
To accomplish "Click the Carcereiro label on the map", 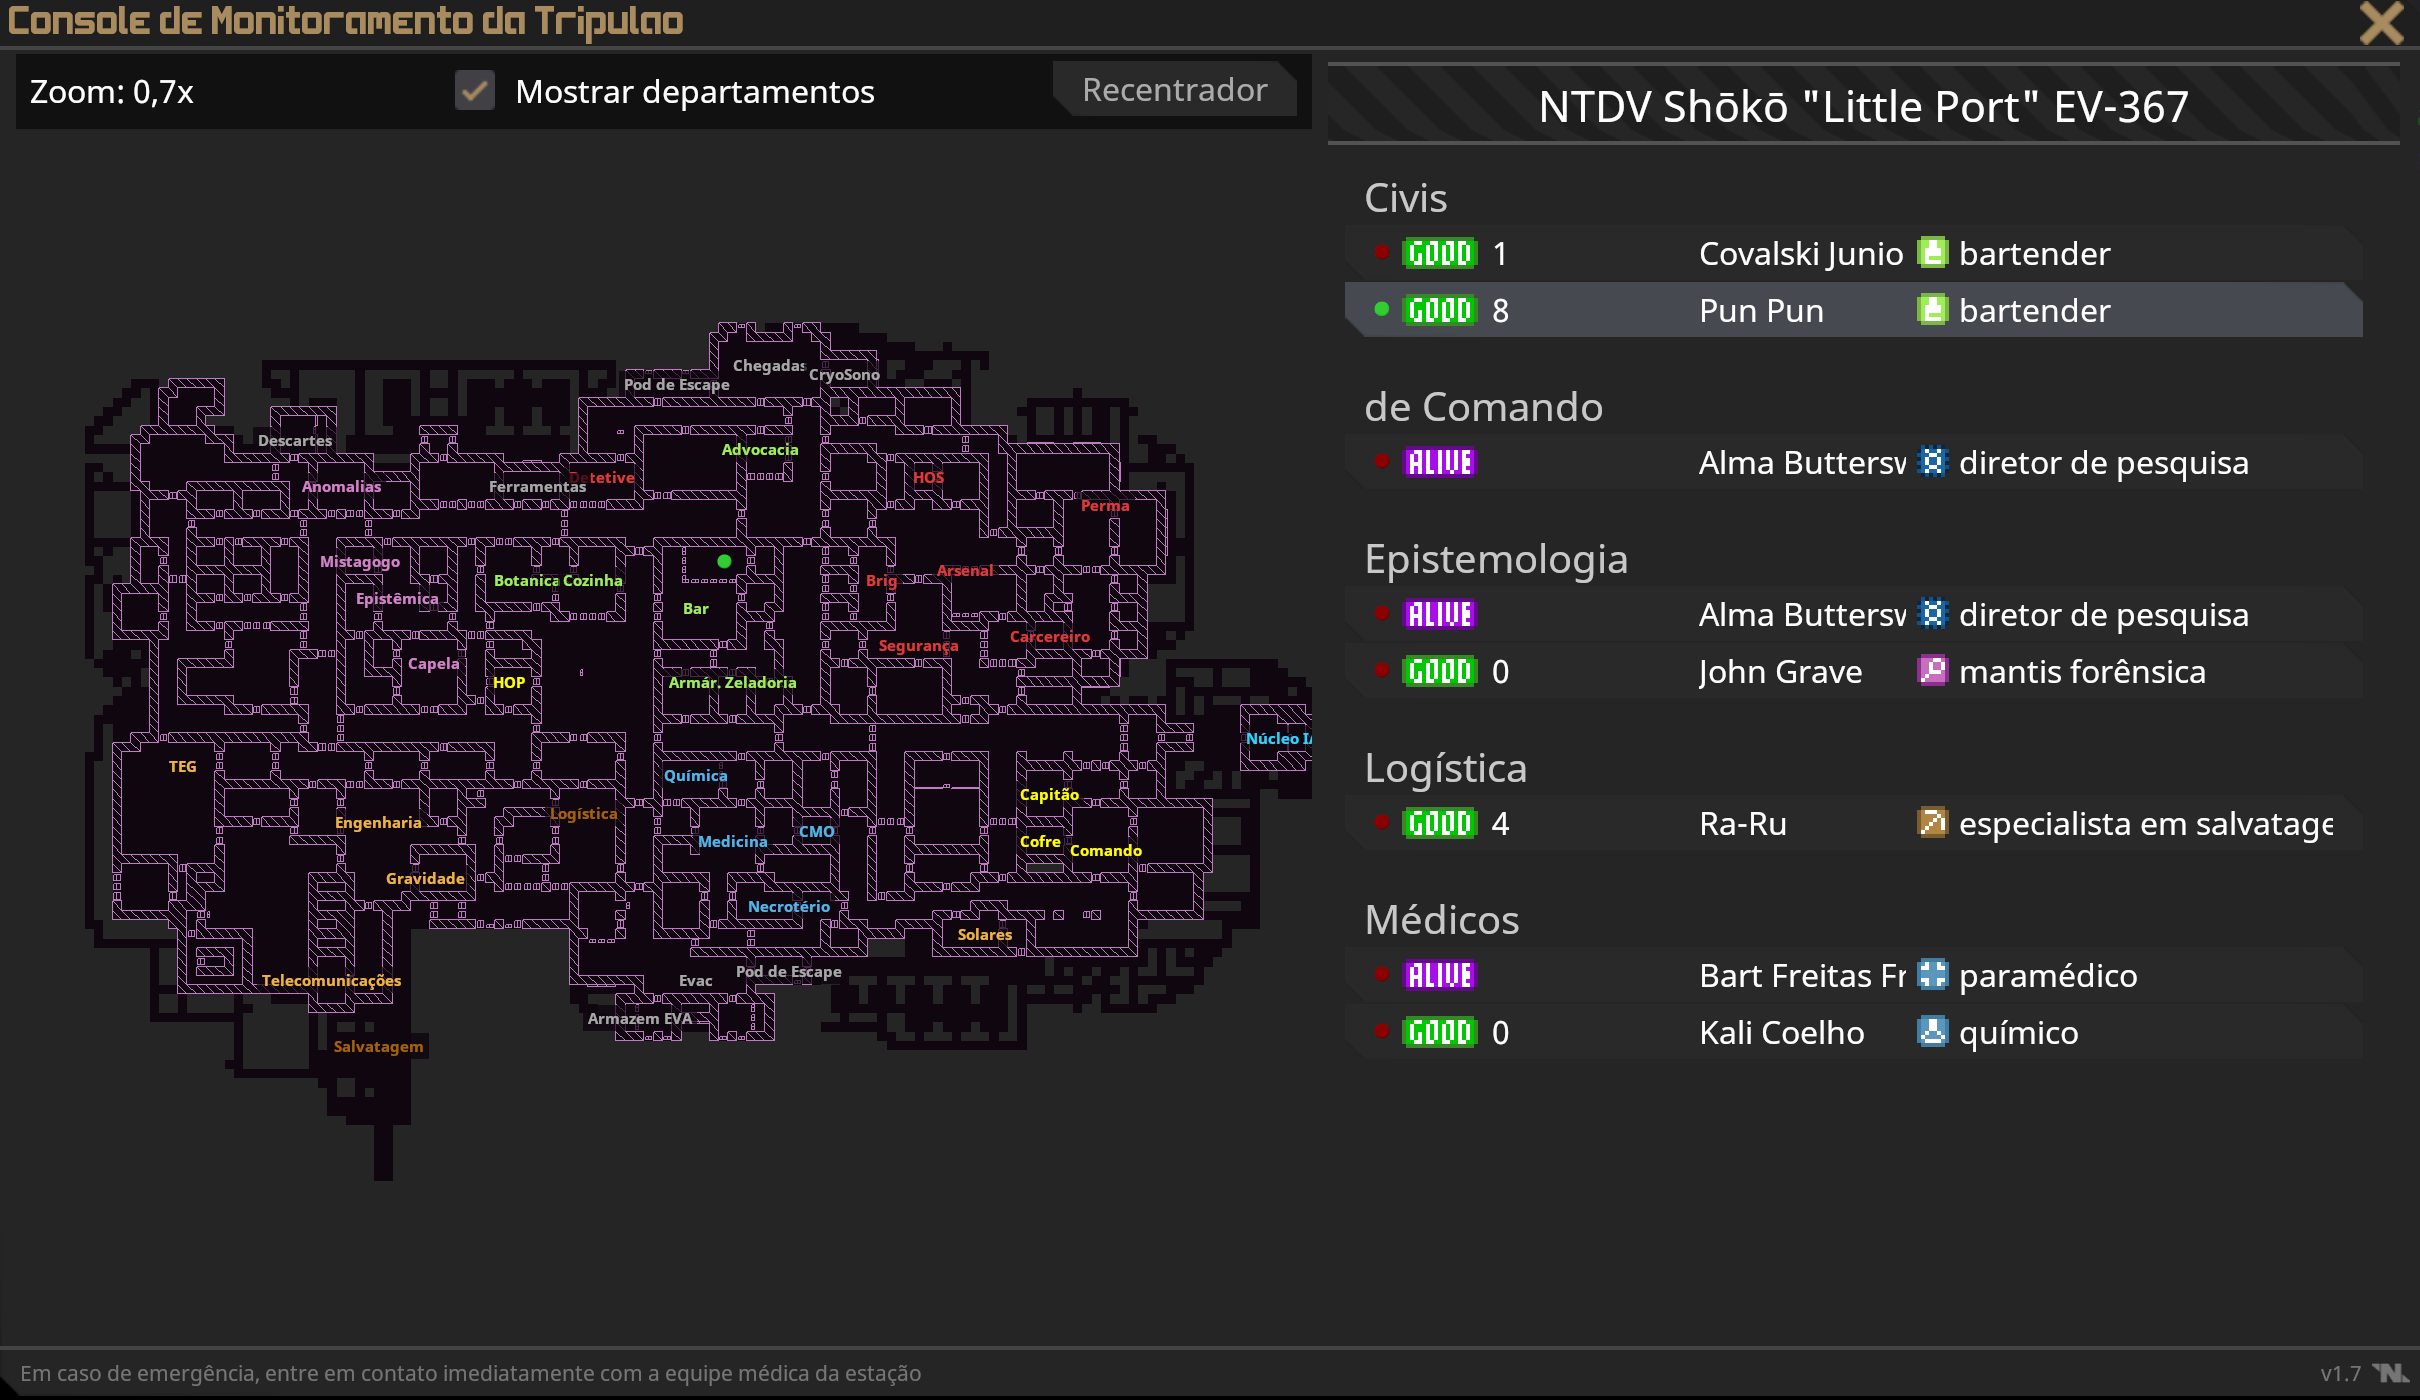I will tap(1049, 637).
